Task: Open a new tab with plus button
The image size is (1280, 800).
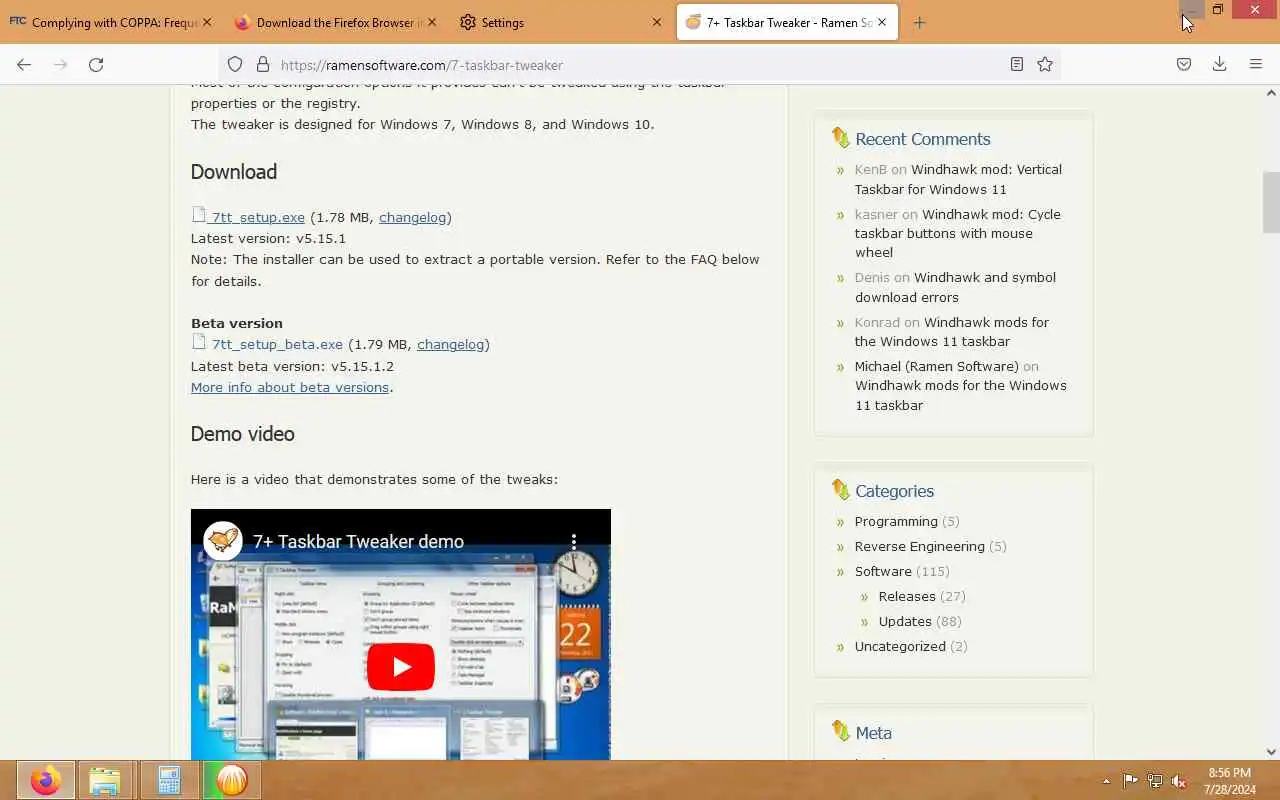Action: pyautogui.click(x=919, y=22)
